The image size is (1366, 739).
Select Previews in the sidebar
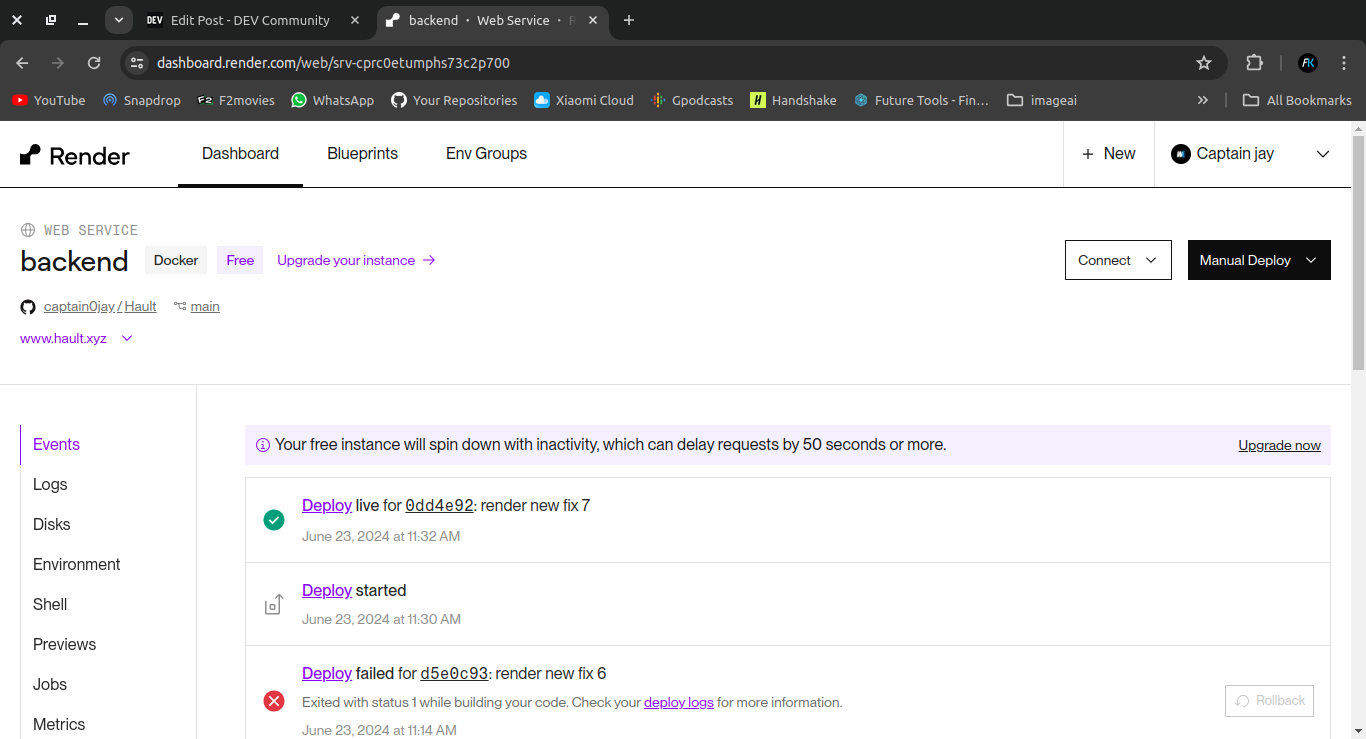pyautogui.click(x=64, y=645)
